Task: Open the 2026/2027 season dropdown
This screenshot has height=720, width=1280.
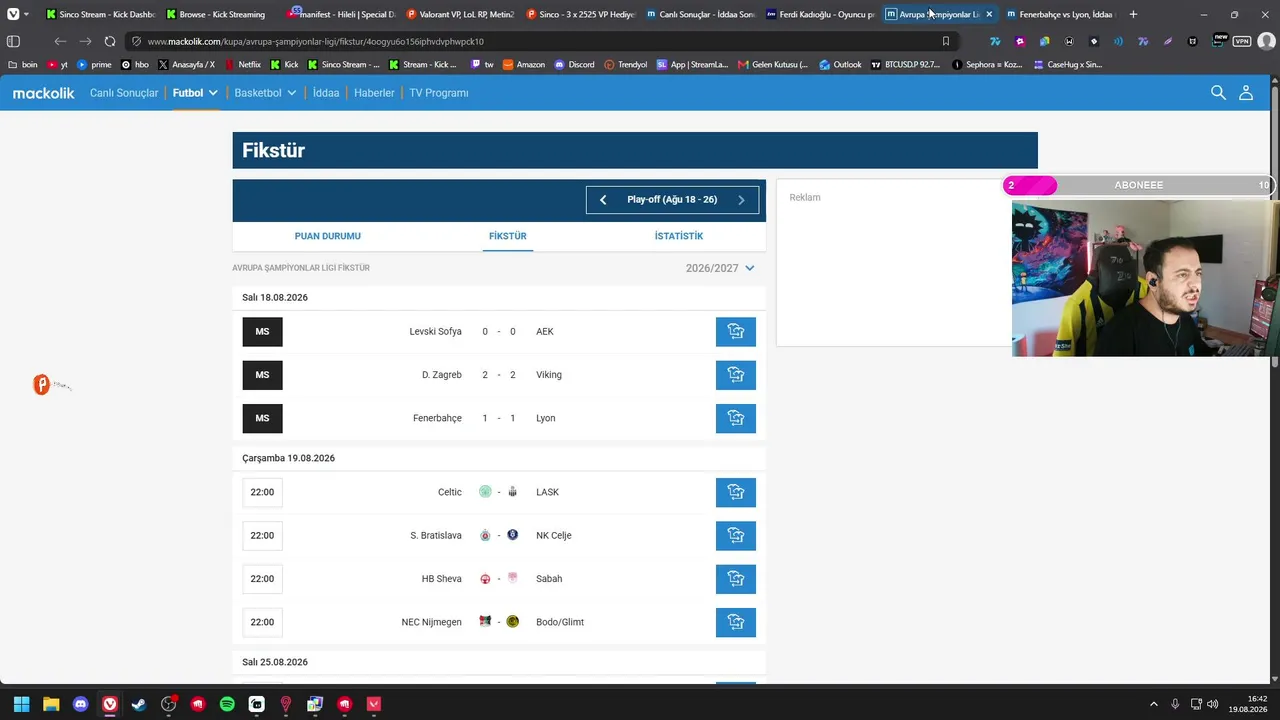Action: click(x=720, y=268)
